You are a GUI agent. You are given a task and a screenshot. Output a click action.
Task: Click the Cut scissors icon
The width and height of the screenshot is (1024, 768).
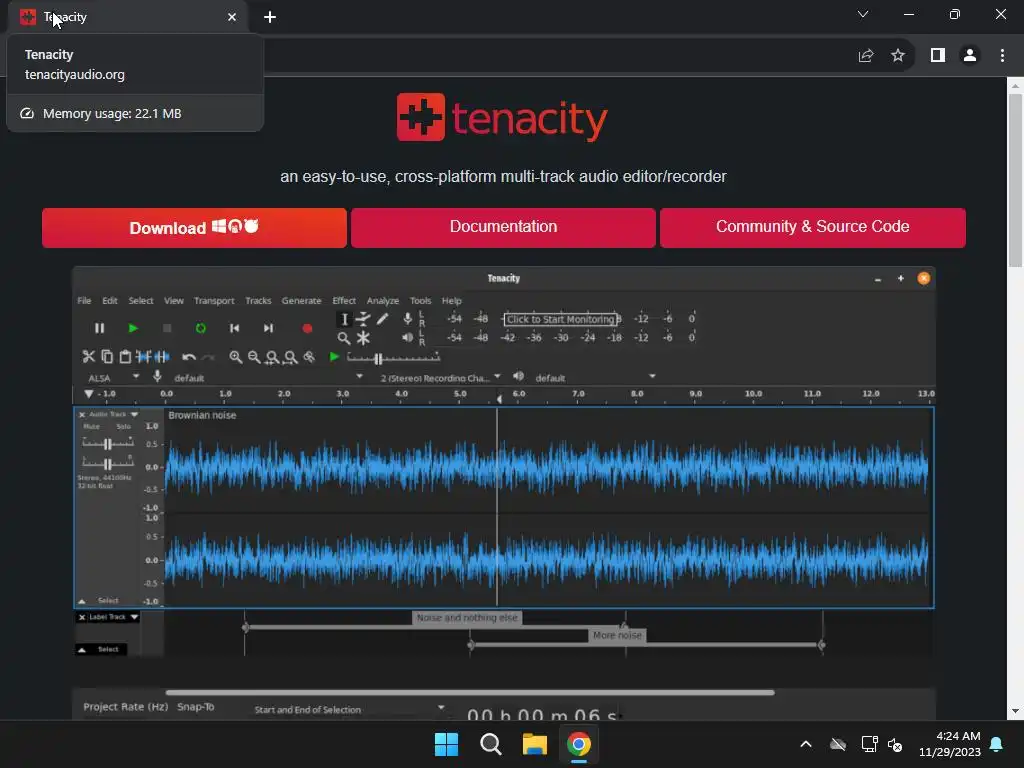coord(89,357)
